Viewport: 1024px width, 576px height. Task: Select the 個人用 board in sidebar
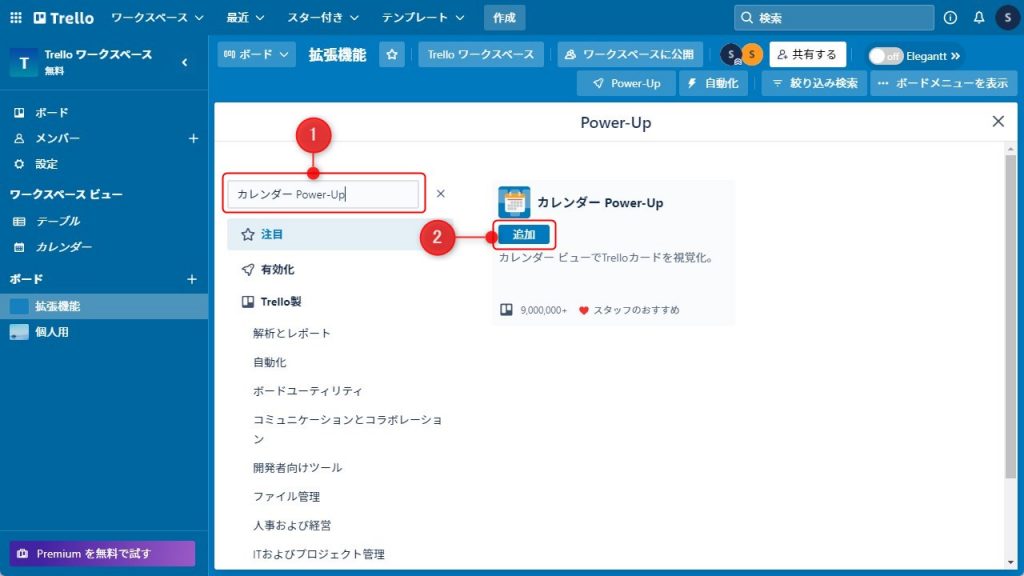[x=104, y=332]
